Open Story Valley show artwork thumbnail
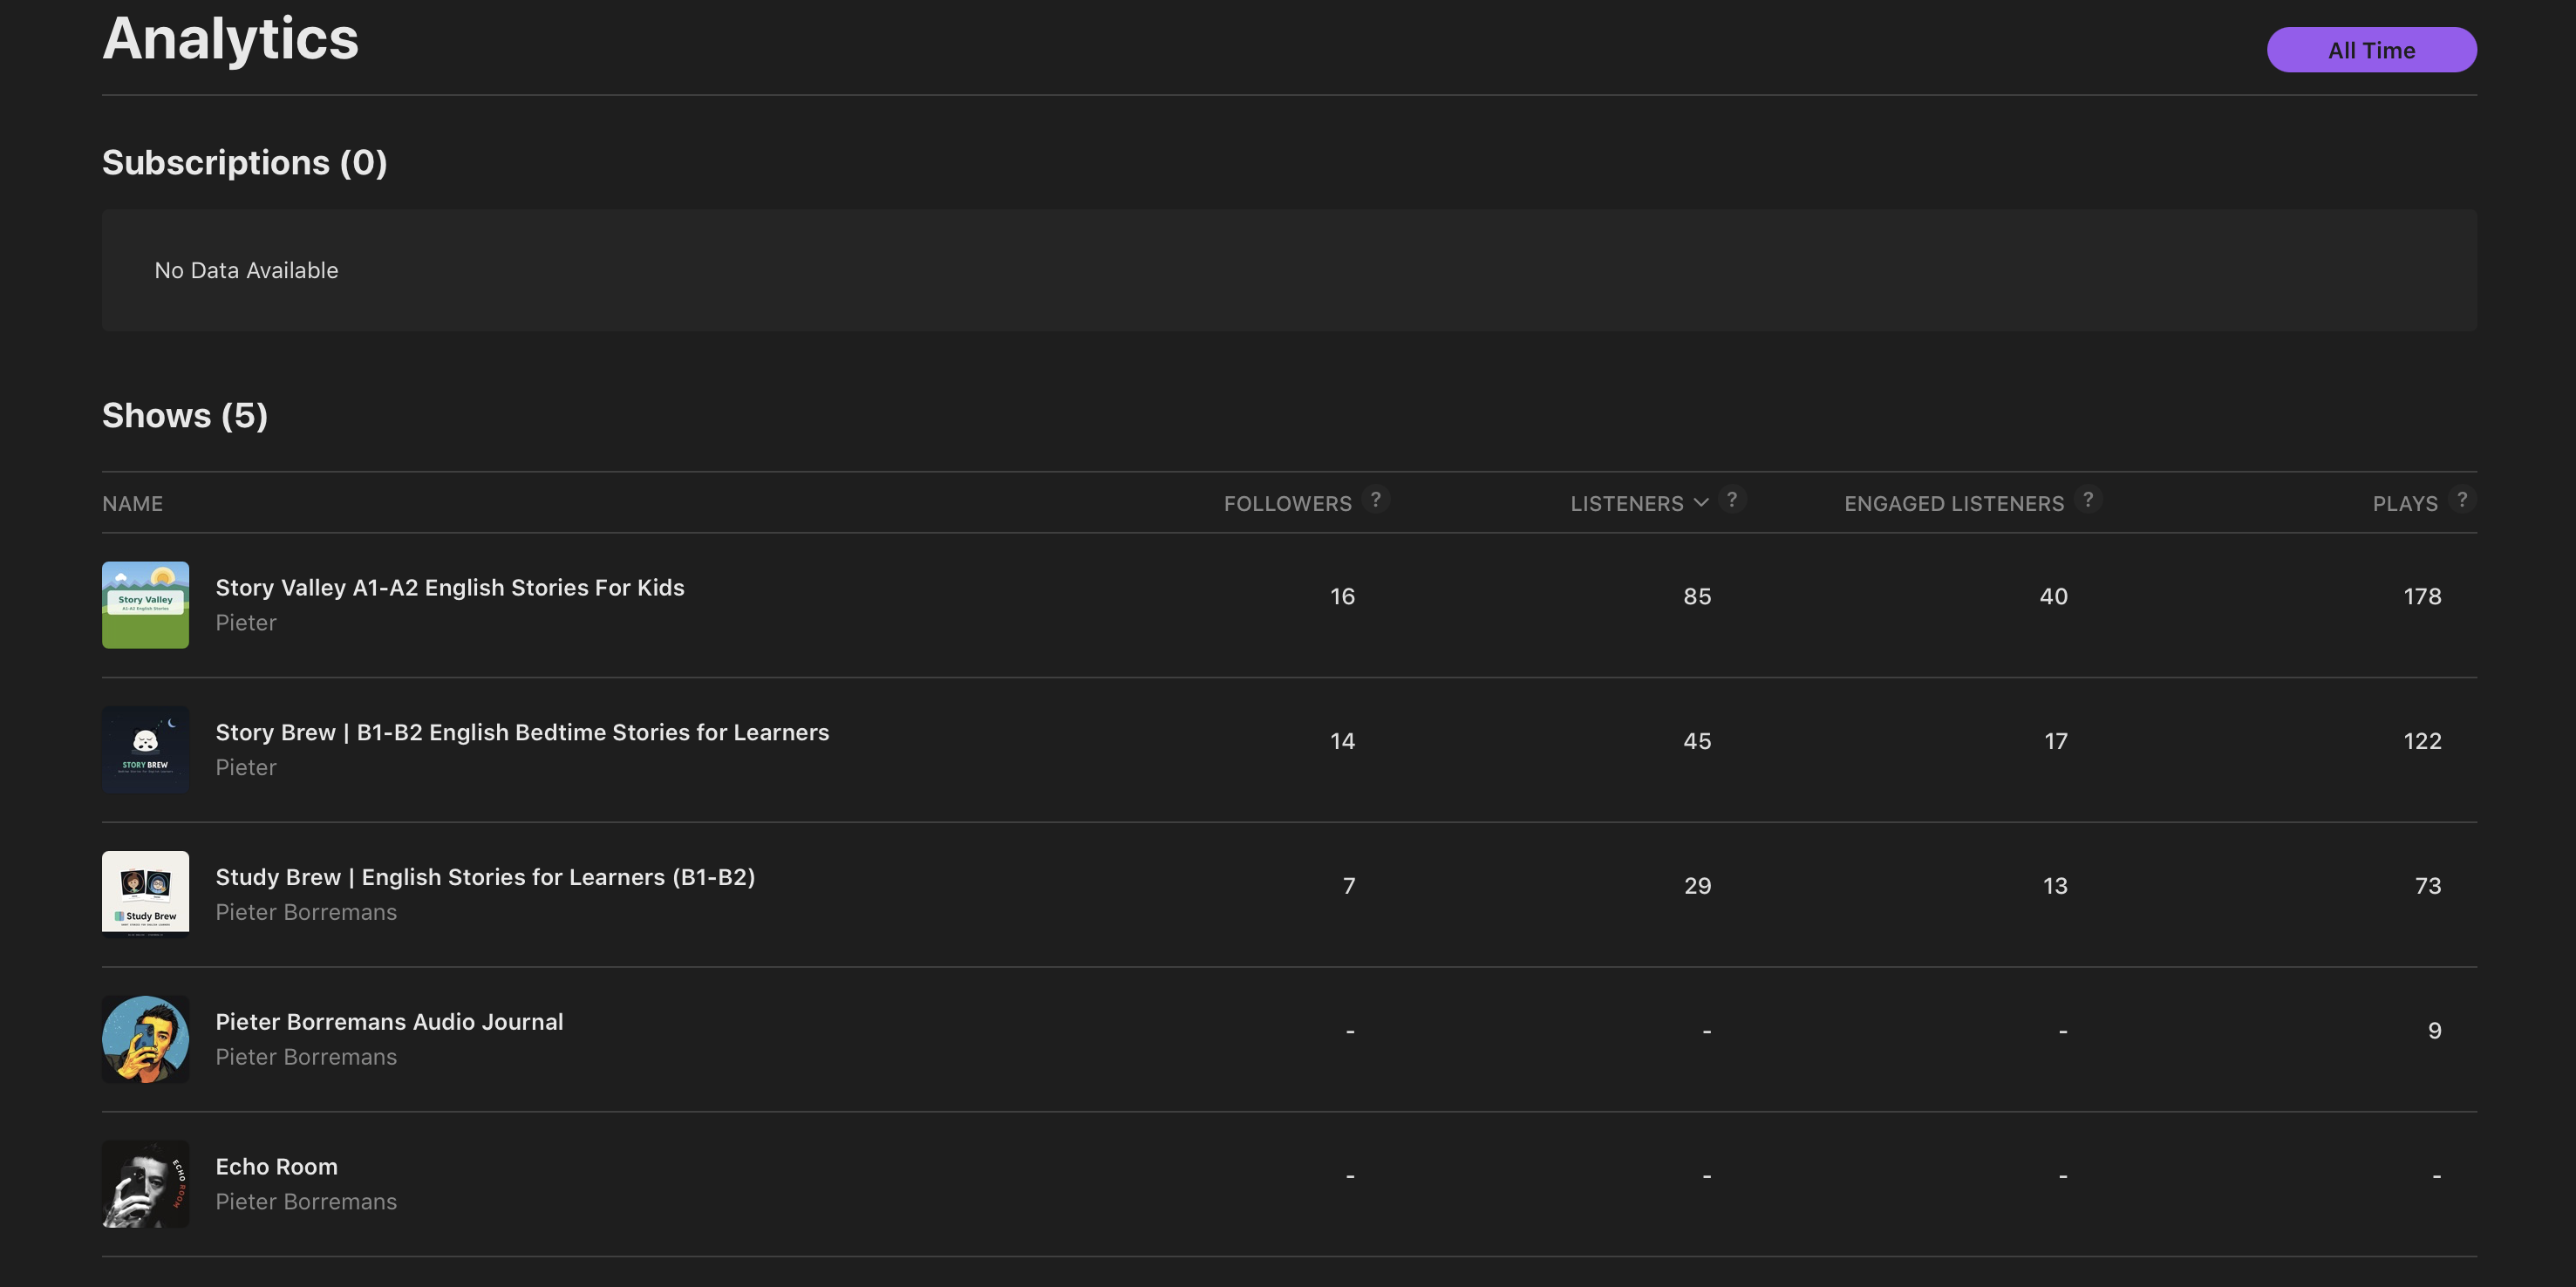Screen dimensions: 2576x1287 145,605
